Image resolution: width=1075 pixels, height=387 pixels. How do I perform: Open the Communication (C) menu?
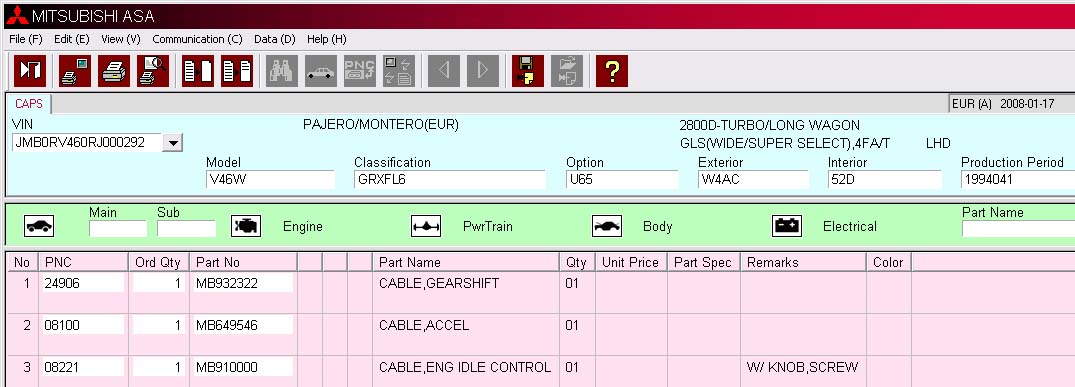click(x=197, y=39)
